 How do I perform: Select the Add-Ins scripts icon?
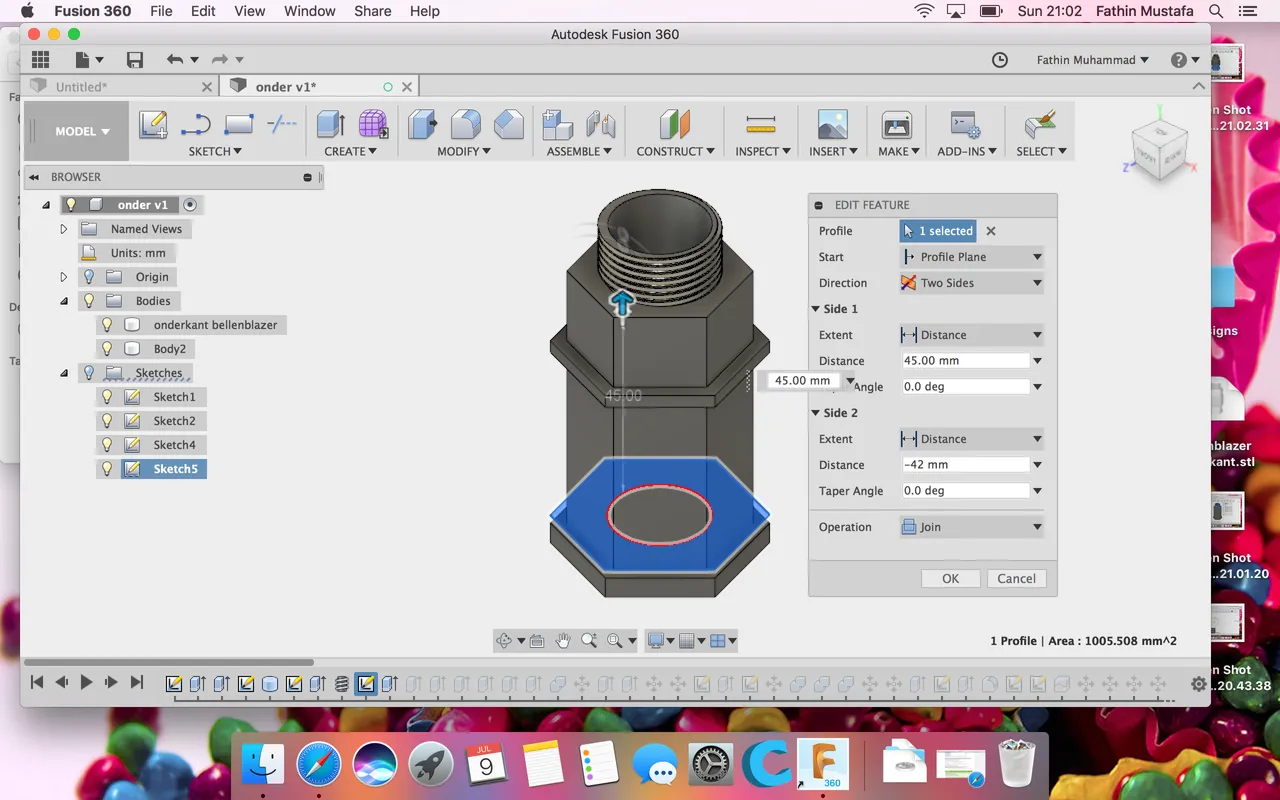965,124
